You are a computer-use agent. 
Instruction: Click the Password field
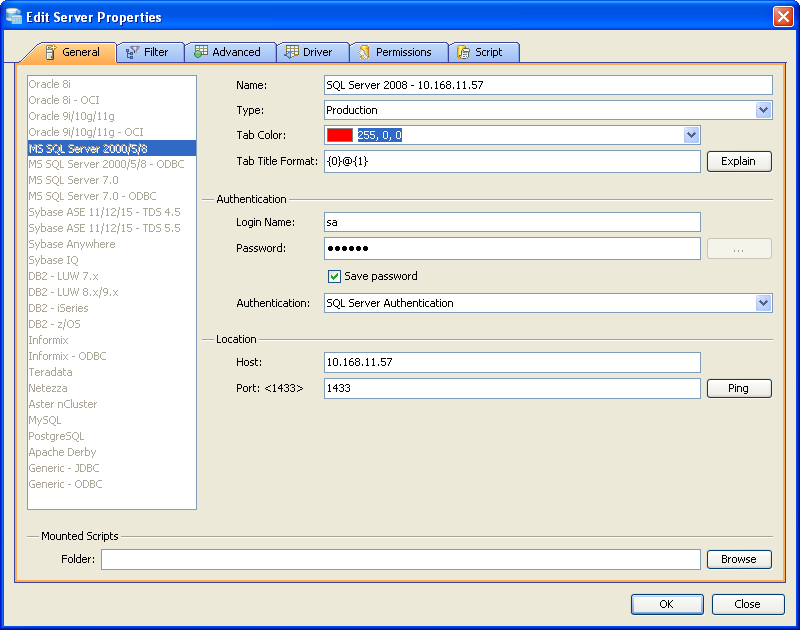(x=512, y=249)
